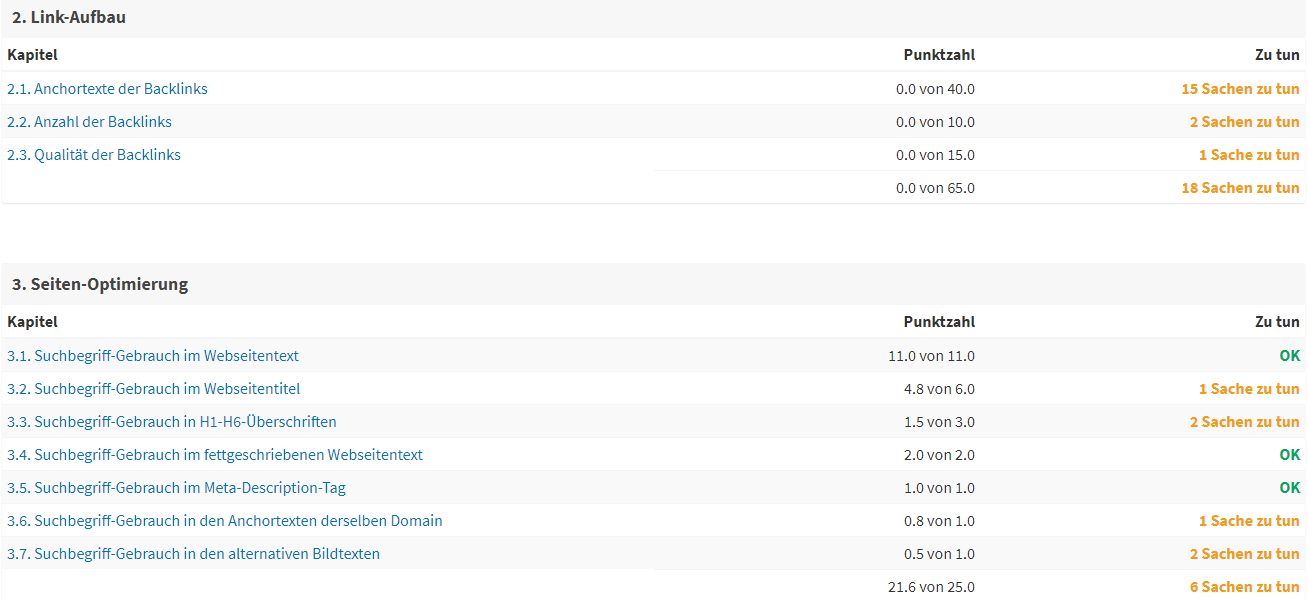
Task: Select 3.4 fettgeschriebenen Webseitentext chapter link
Action: (215, 455)
